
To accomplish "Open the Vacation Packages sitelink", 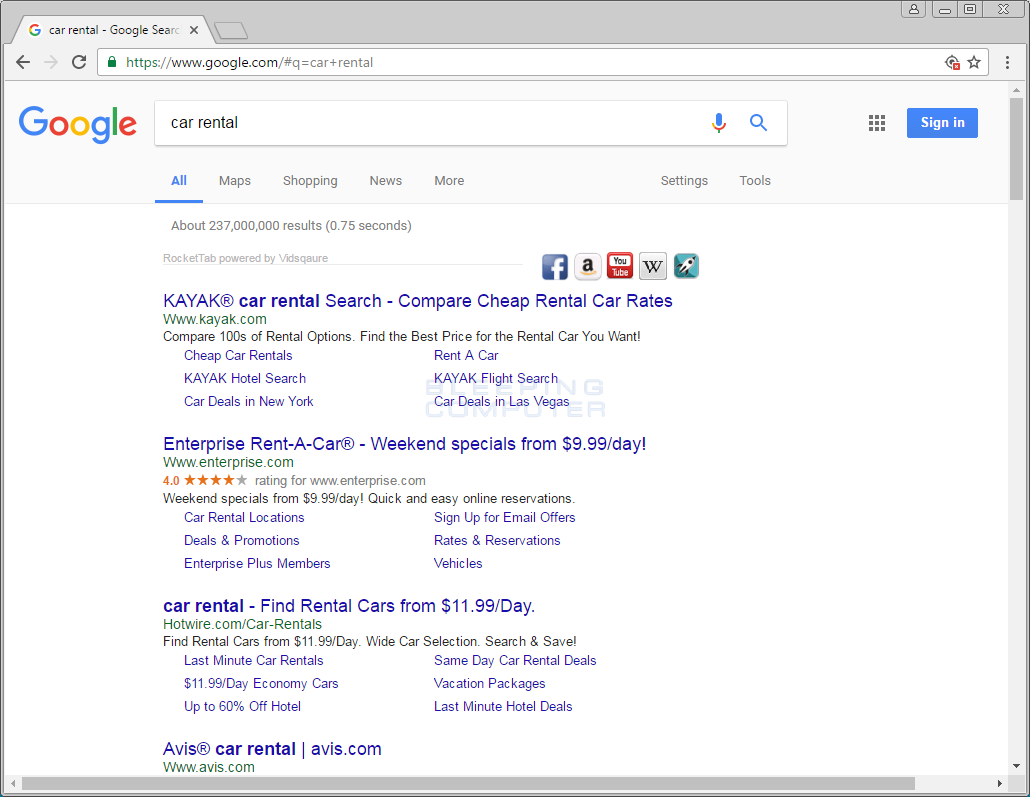I will point(489,684).
